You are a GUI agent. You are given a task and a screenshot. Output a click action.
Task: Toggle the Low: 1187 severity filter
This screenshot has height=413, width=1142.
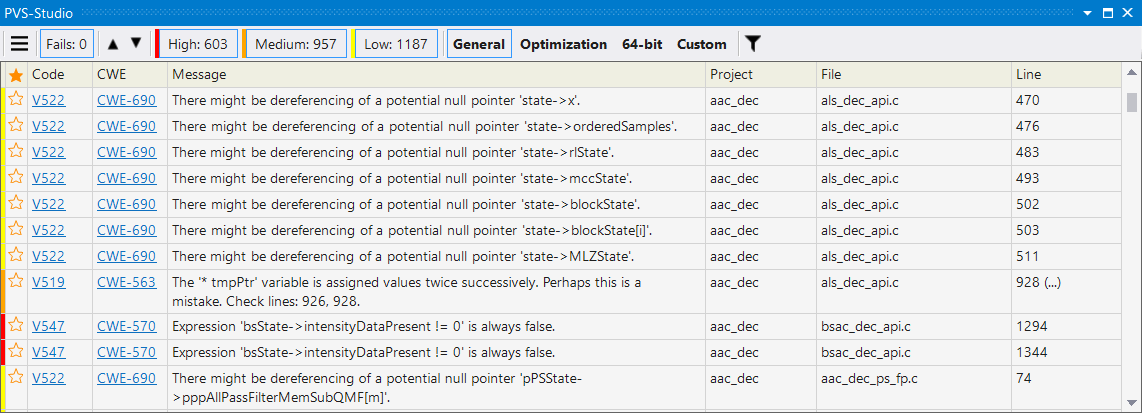coord(395,44)
